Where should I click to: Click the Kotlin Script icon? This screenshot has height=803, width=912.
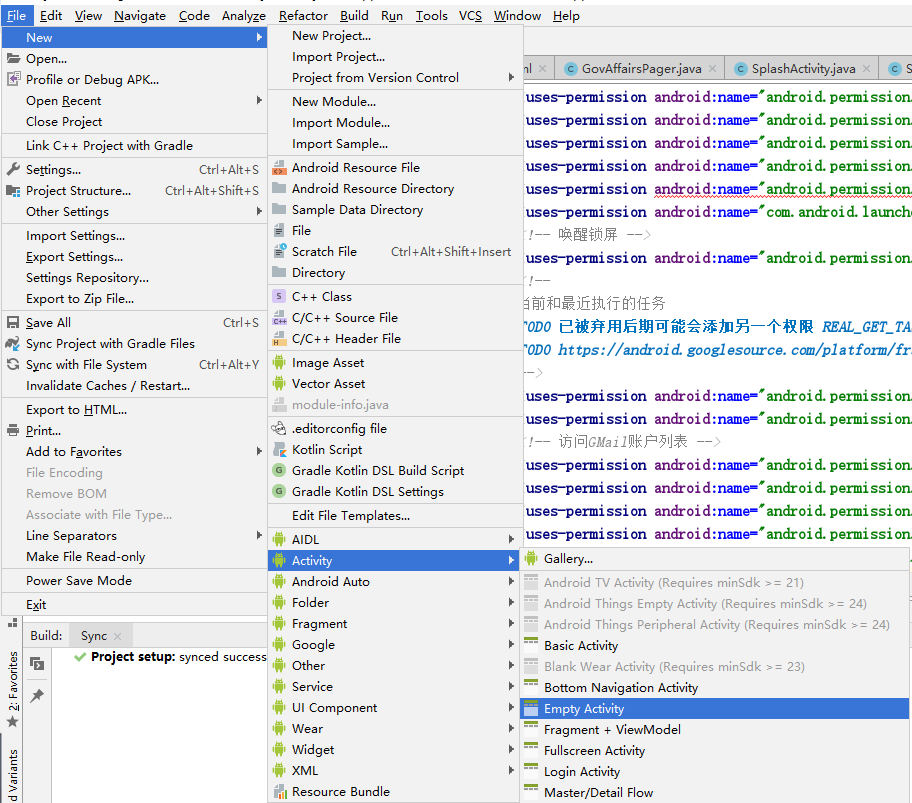coord(279,449)
